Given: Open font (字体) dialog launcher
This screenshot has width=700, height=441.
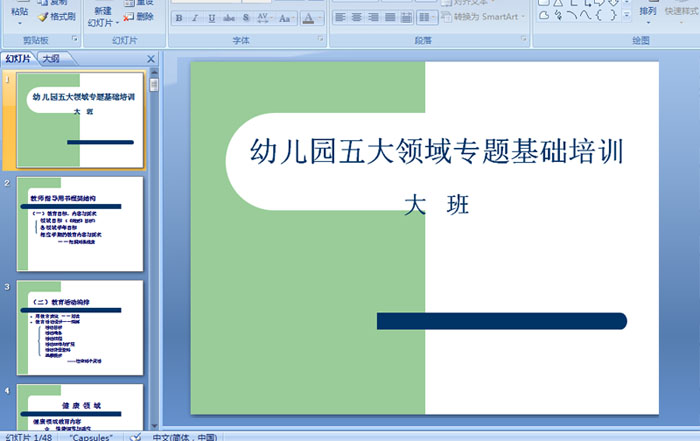Looking at the screenshot, I should pos(321,39).
